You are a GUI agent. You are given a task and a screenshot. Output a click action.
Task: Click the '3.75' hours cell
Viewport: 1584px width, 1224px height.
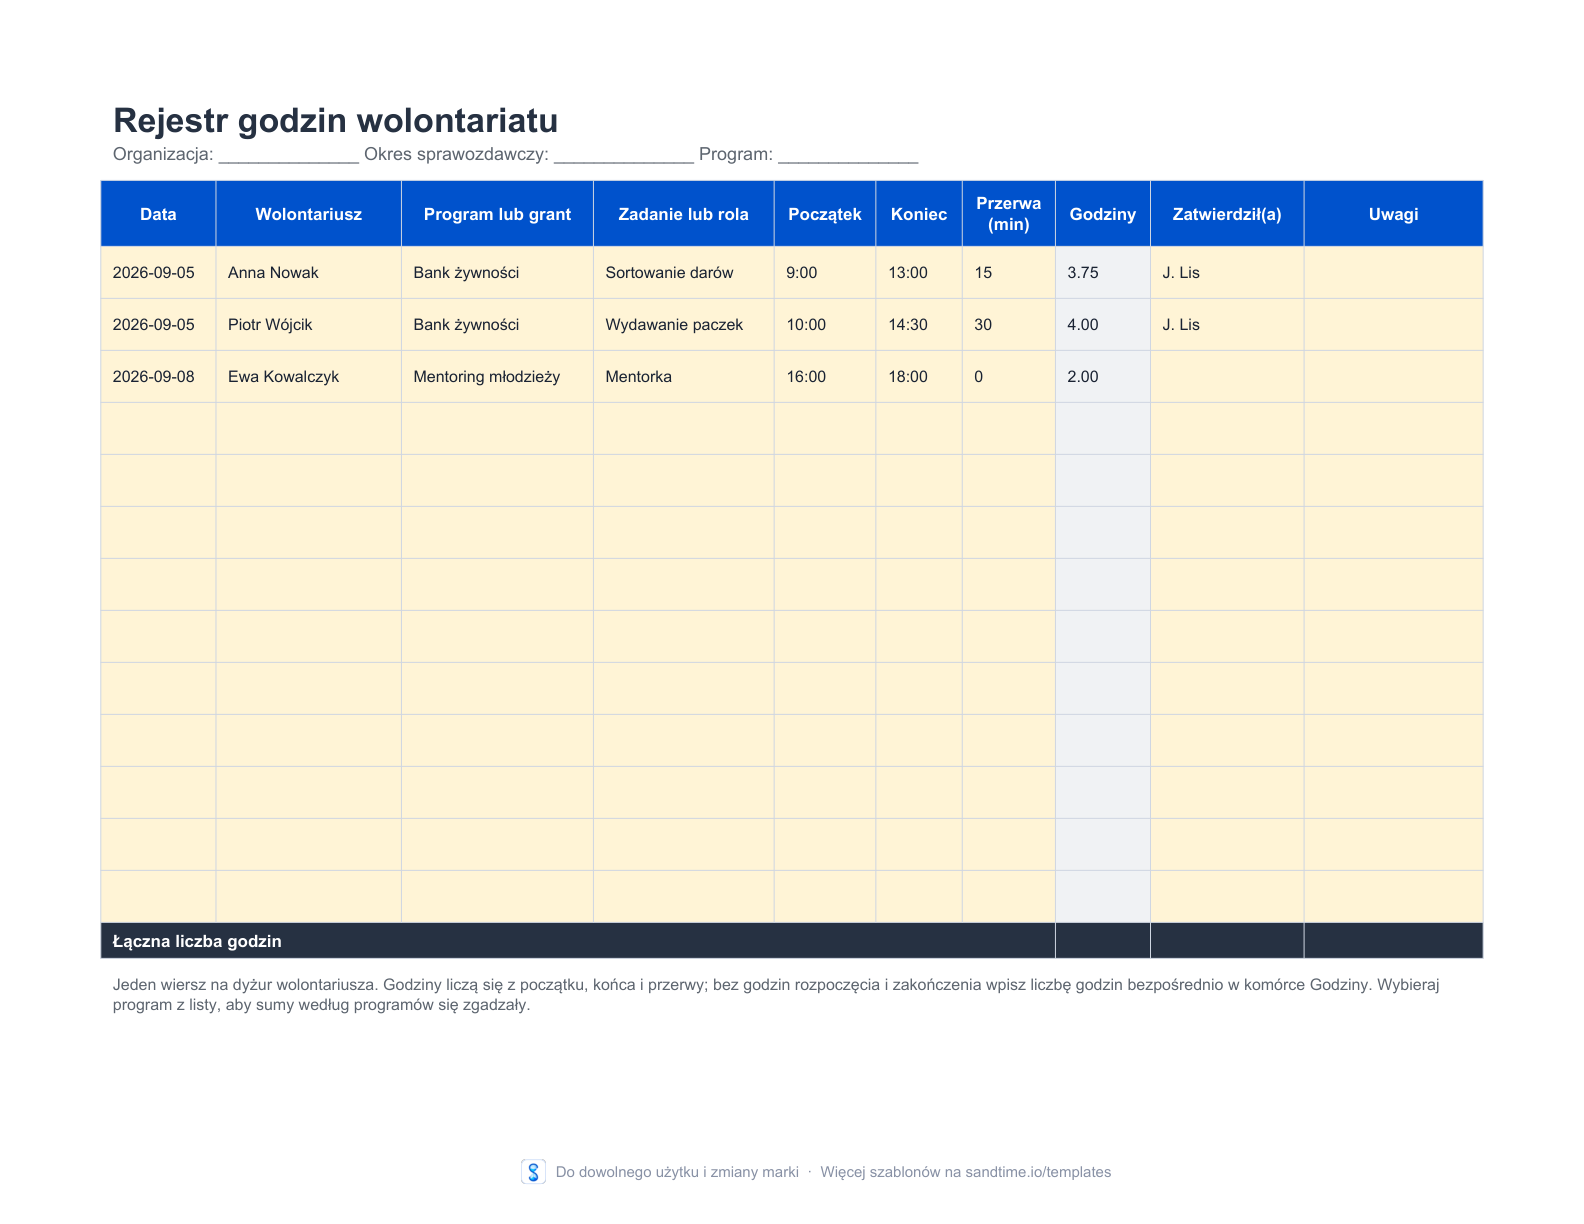click(x=1103, y=272)
